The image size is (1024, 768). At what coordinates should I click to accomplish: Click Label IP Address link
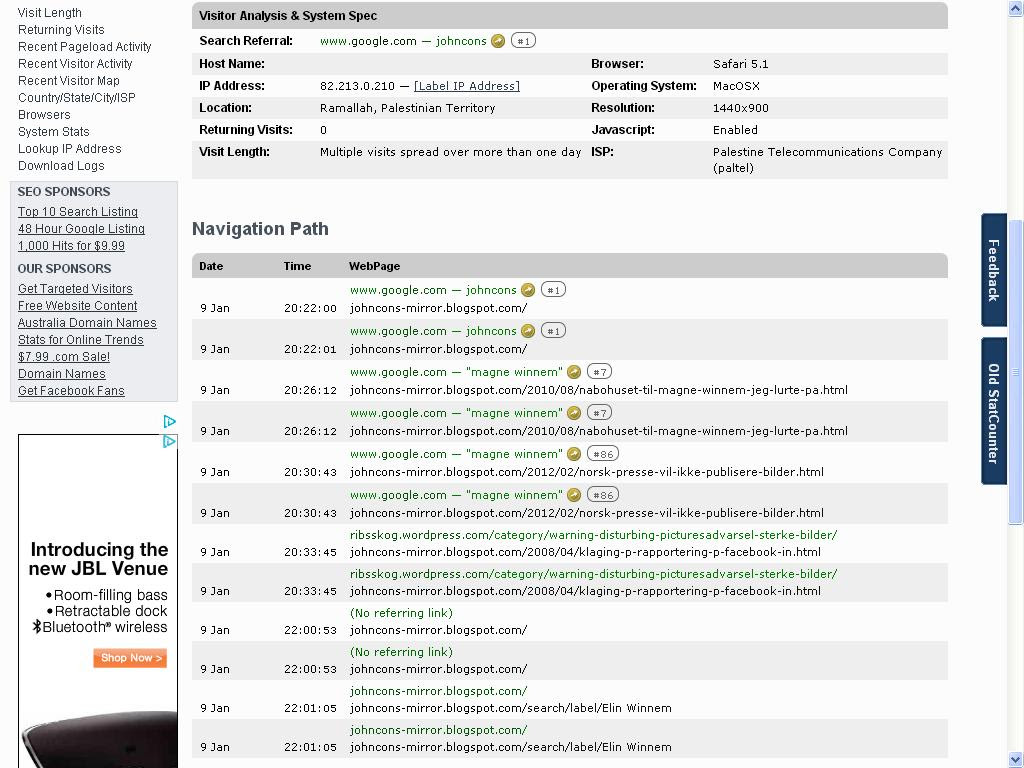(467, 86)
